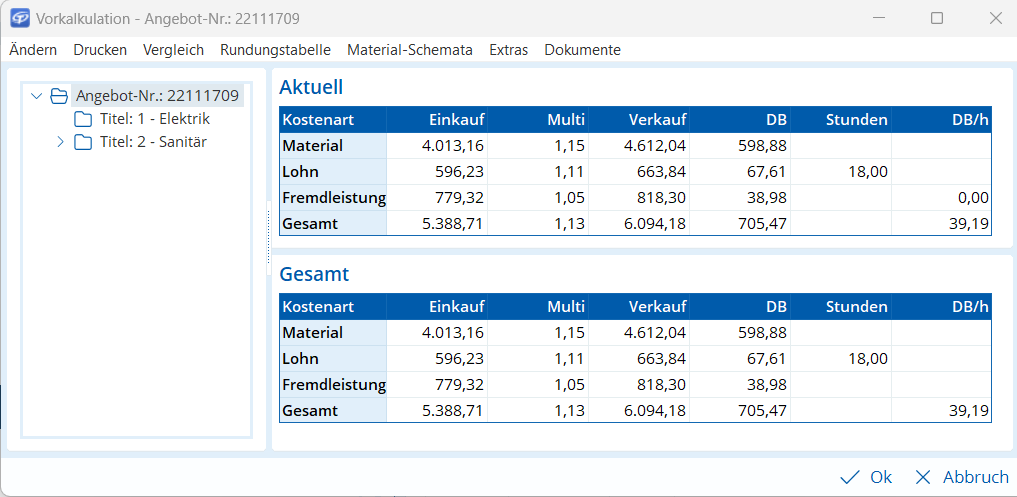
Task: Click the vertical splitter handle between panels
Action: pos(268,238)
